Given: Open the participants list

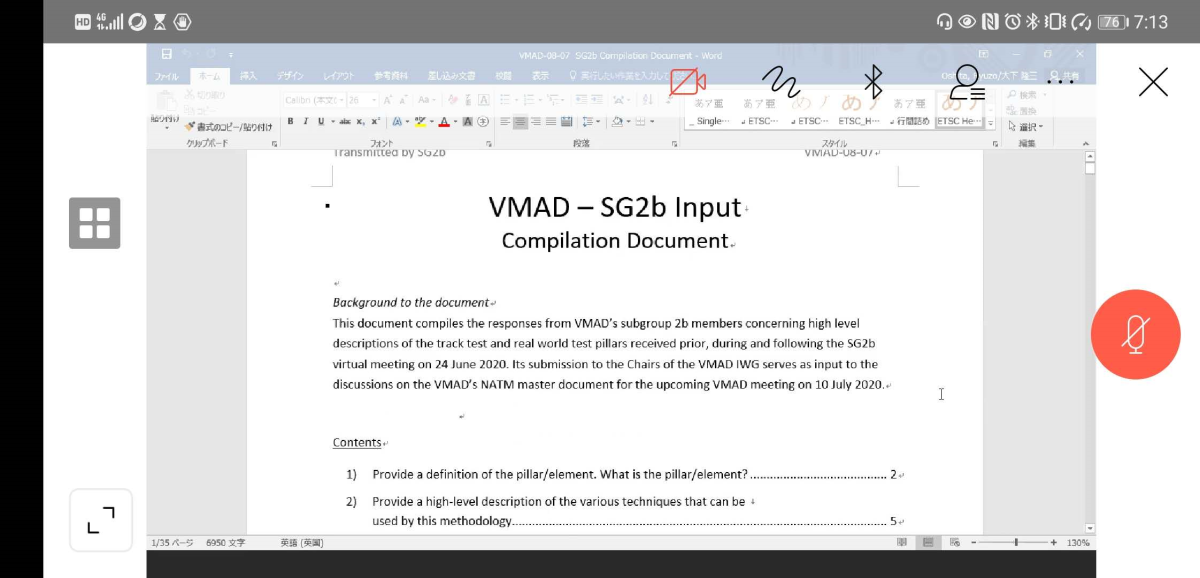Looking at the screenshot, I should [967, 82].
